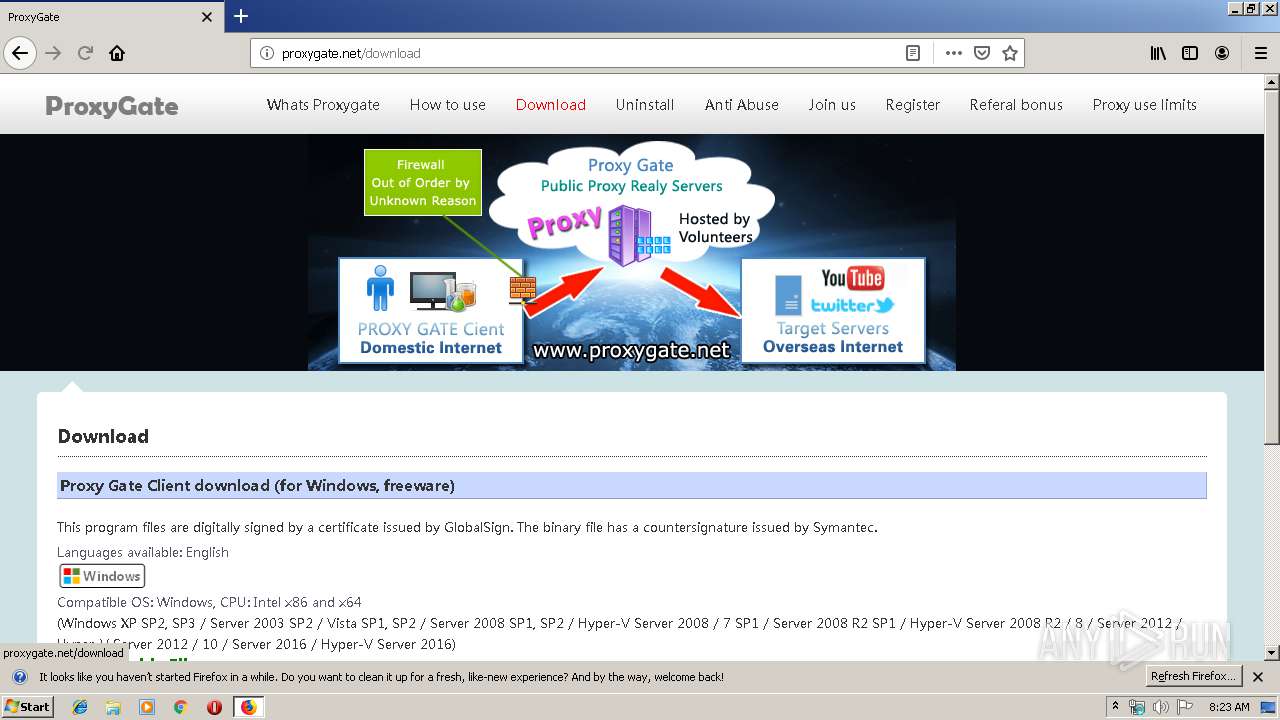
Task: Open page actions three-dots menu
Action: pos(954,53)
